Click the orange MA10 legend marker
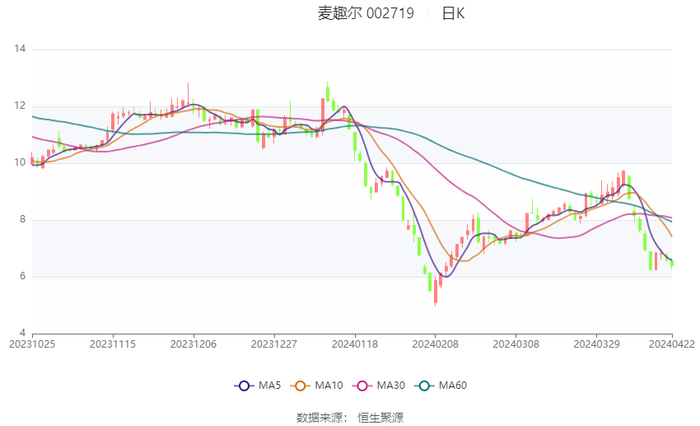Image resolution: width=700 pixels, height=426 pixels. (x=300, y=385)
